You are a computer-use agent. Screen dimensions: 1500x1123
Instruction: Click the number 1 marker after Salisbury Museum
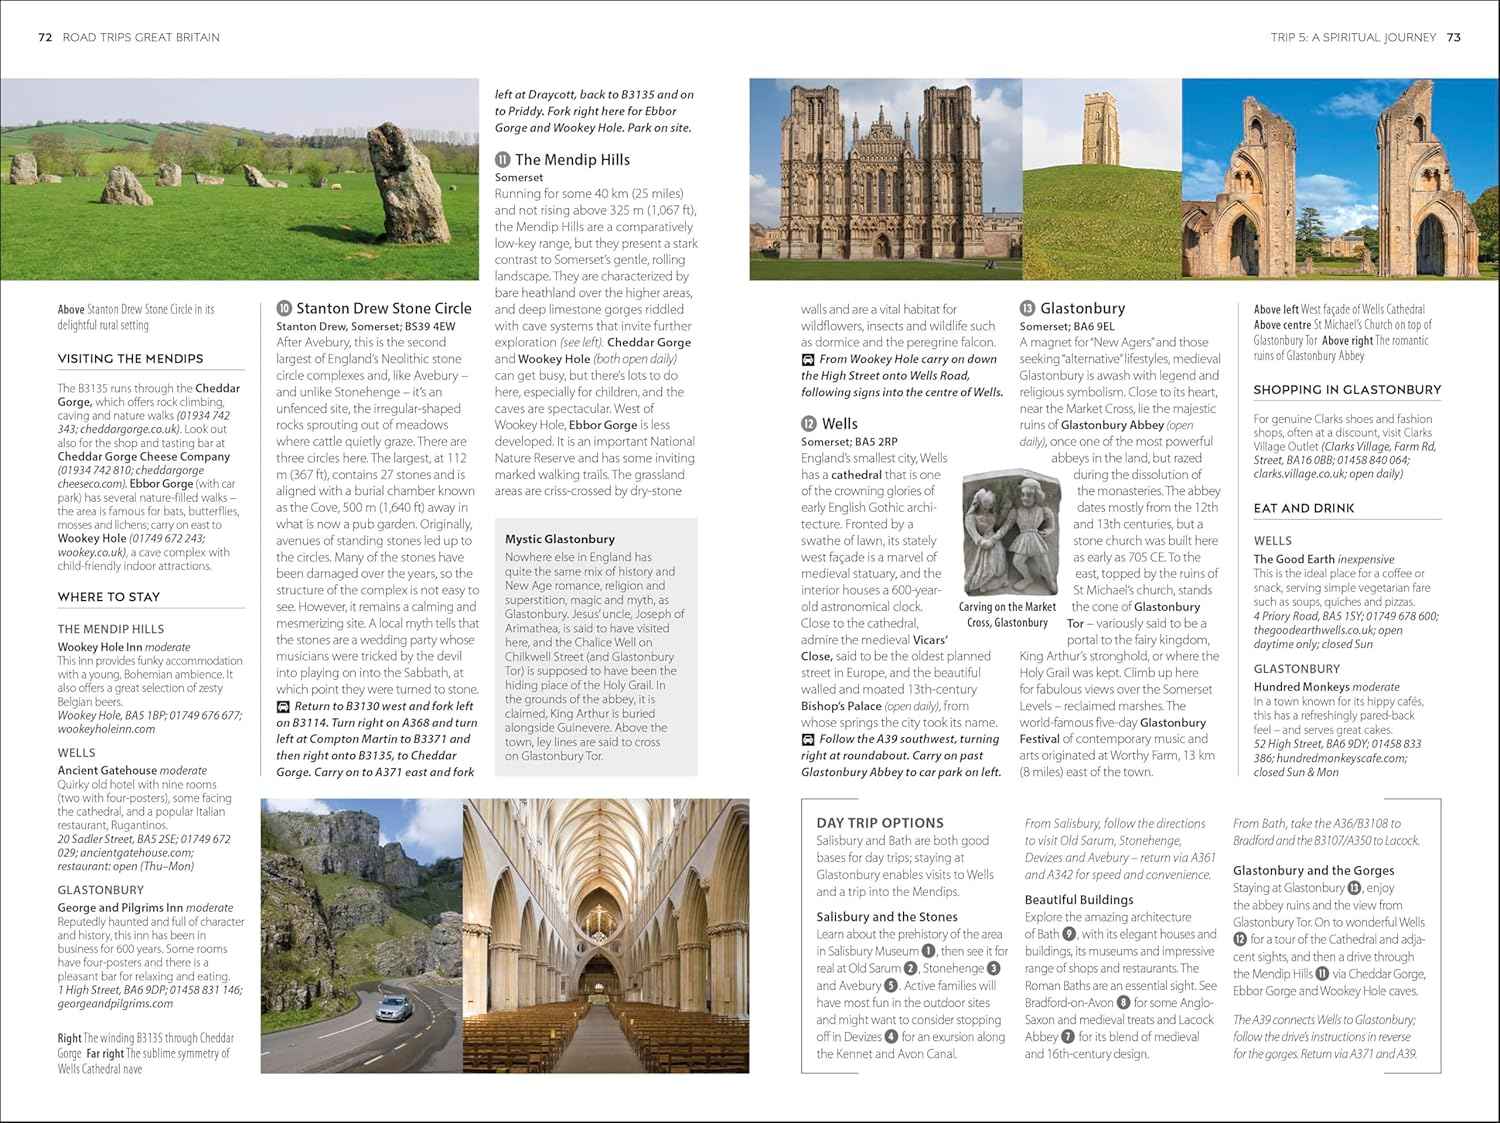[928, 951]
